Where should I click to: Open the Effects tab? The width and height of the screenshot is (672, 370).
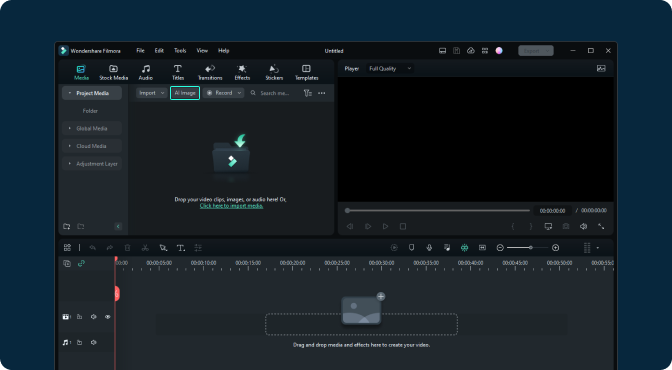coord(242,73)
